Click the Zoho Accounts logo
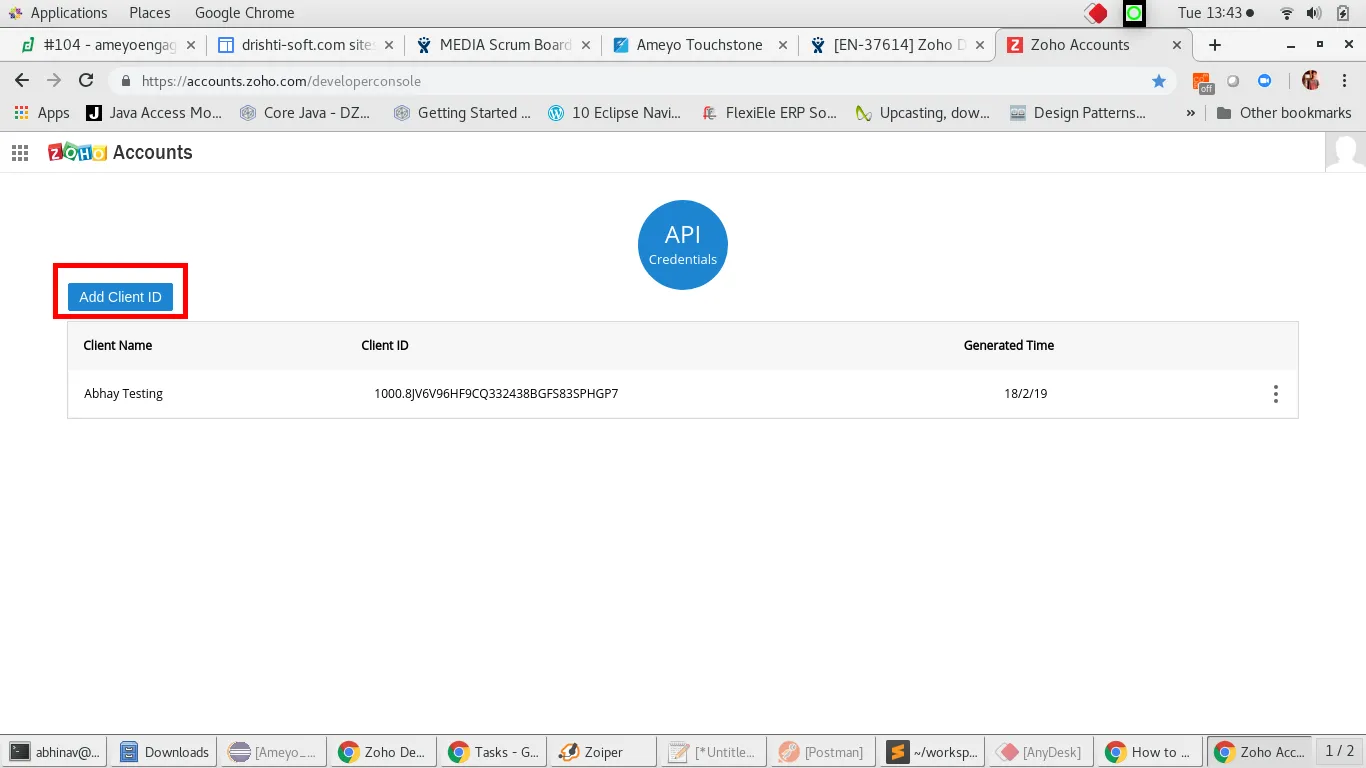The image size is (1366, 768). click(120, 152)
